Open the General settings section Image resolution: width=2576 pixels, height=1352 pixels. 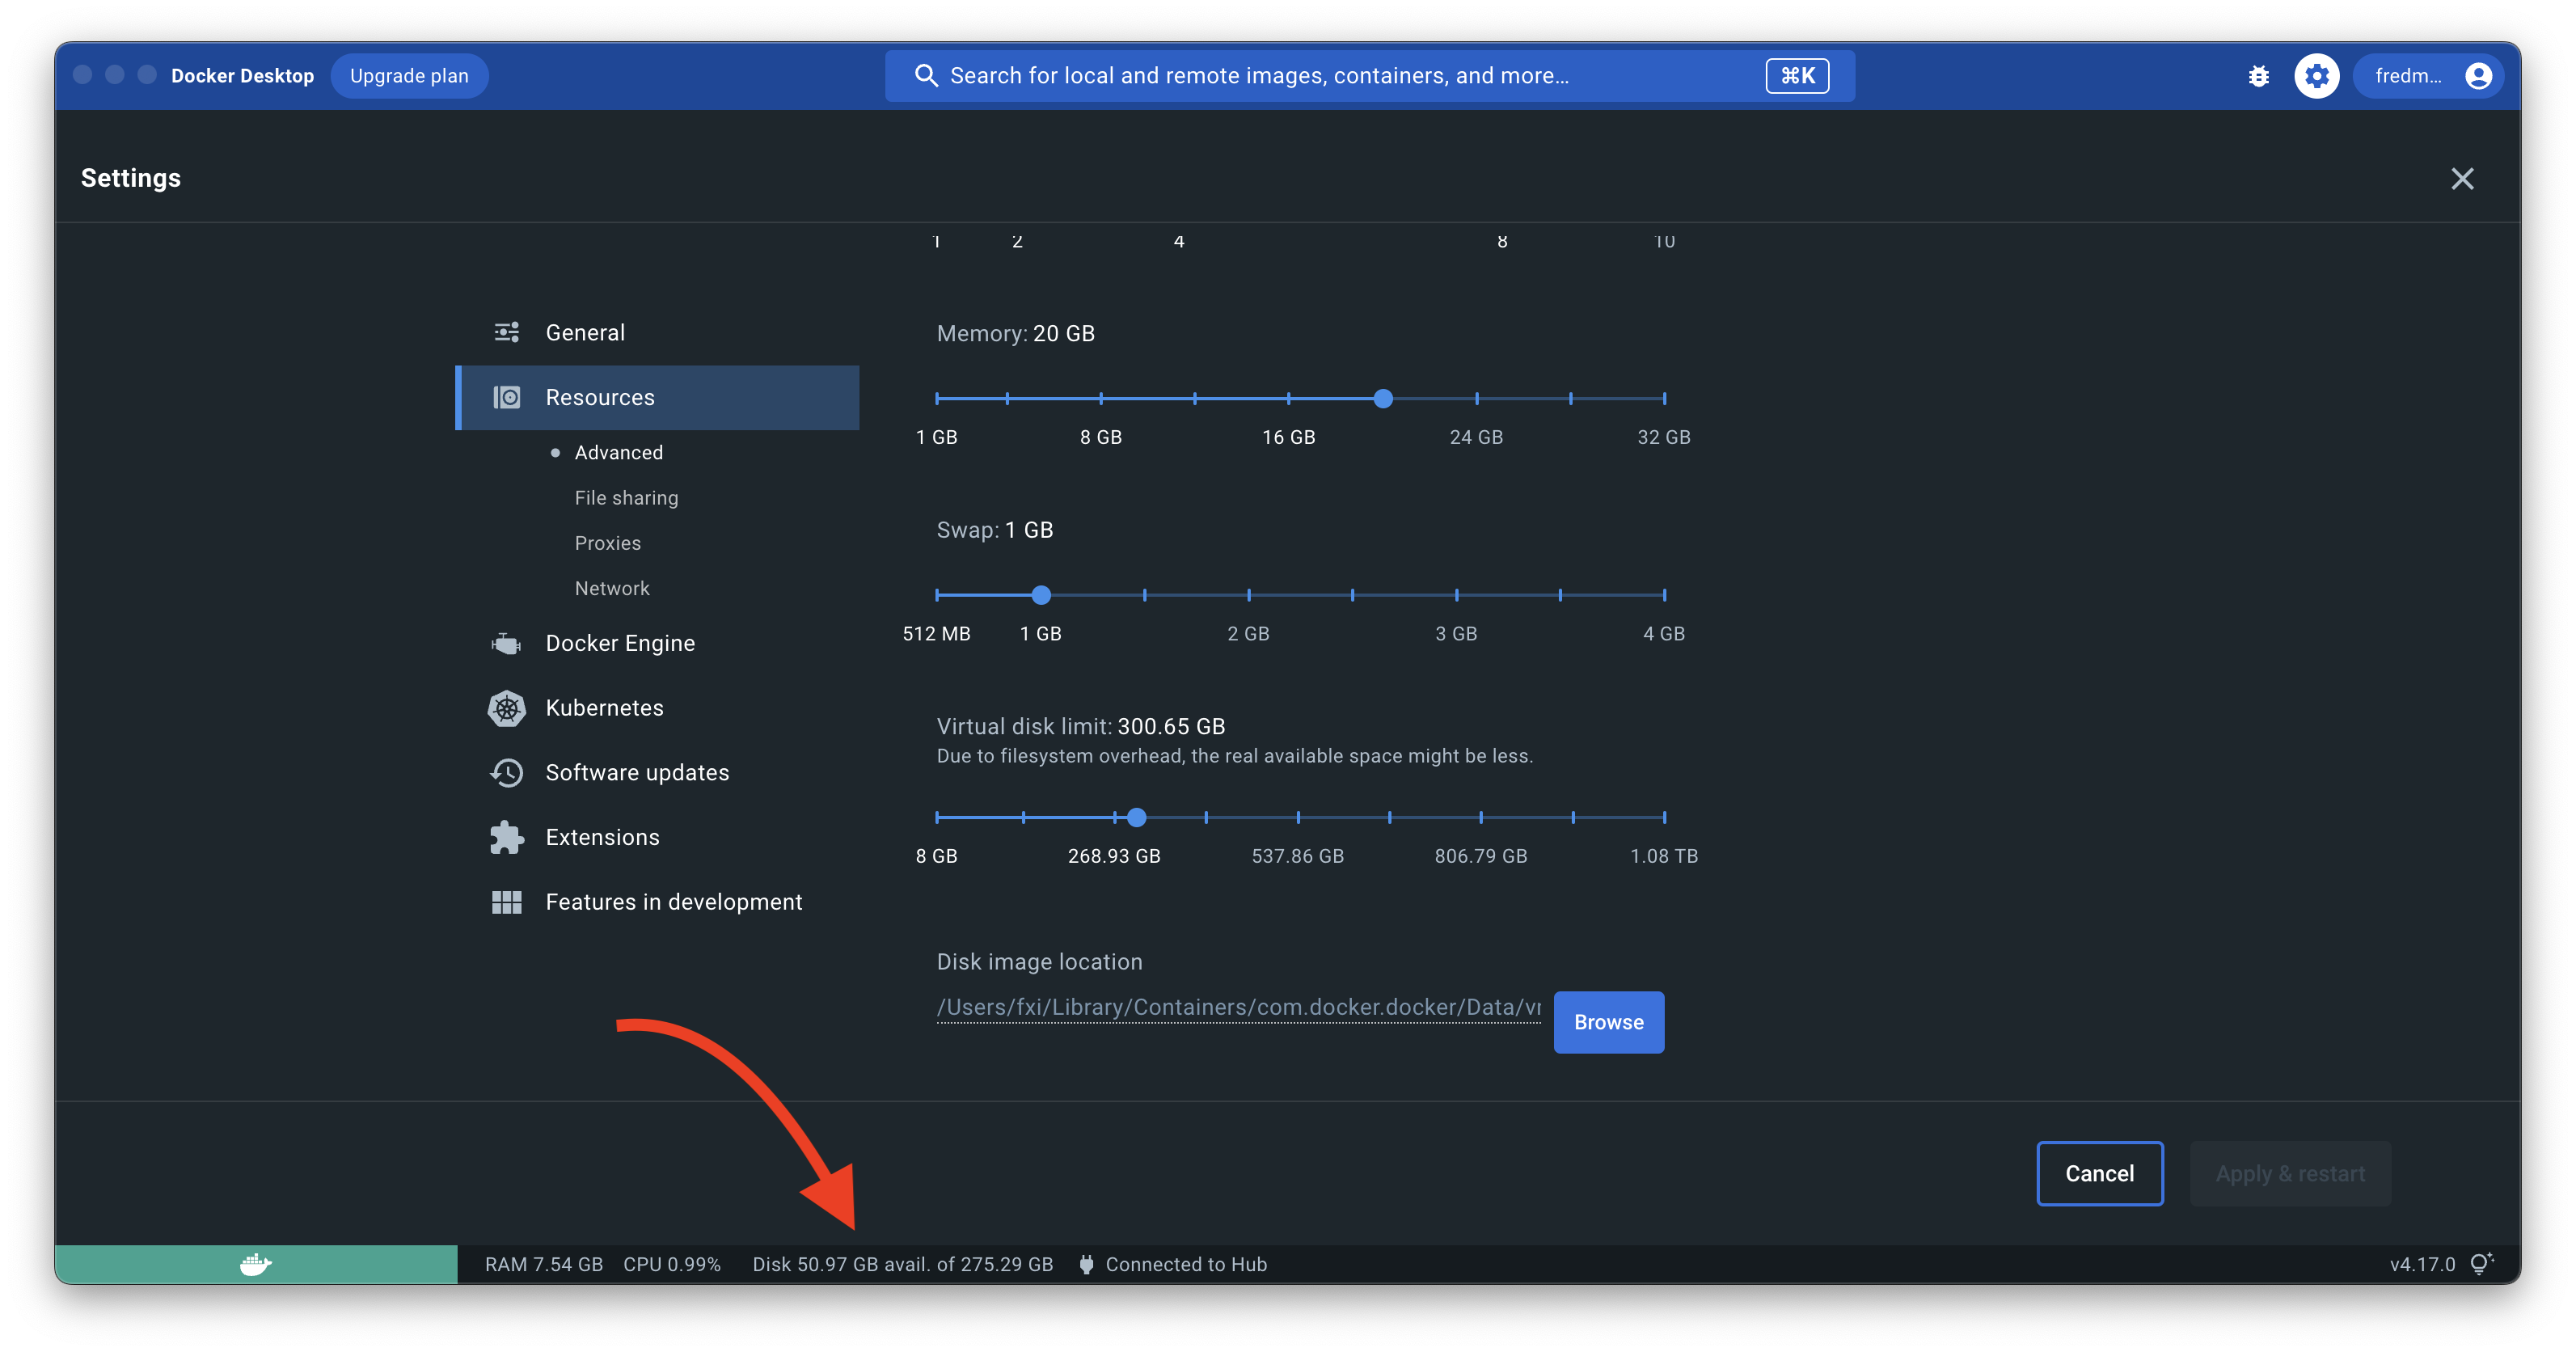click(585, 332)
